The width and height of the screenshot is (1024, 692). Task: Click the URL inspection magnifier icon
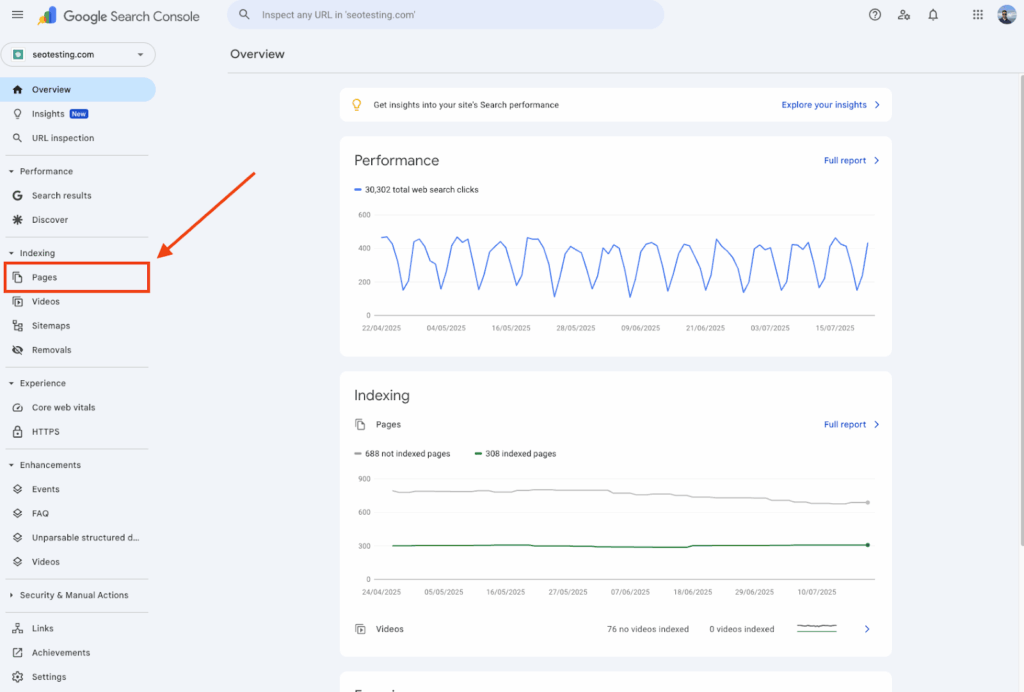point(18,138)
